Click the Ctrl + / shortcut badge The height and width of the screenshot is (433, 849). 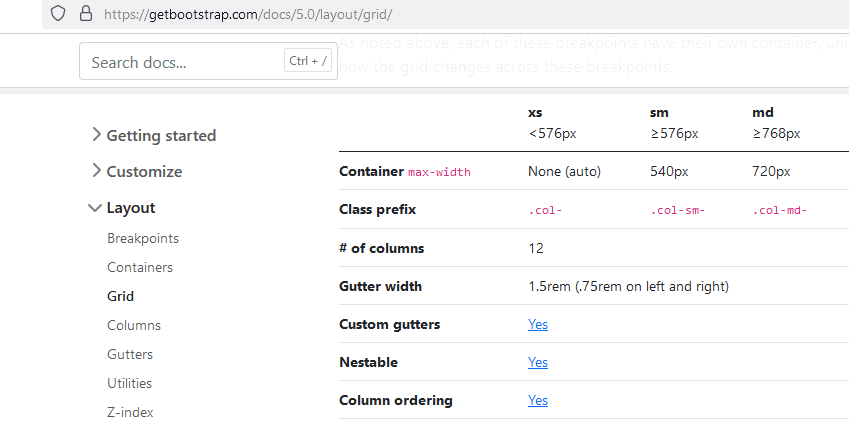307,62
